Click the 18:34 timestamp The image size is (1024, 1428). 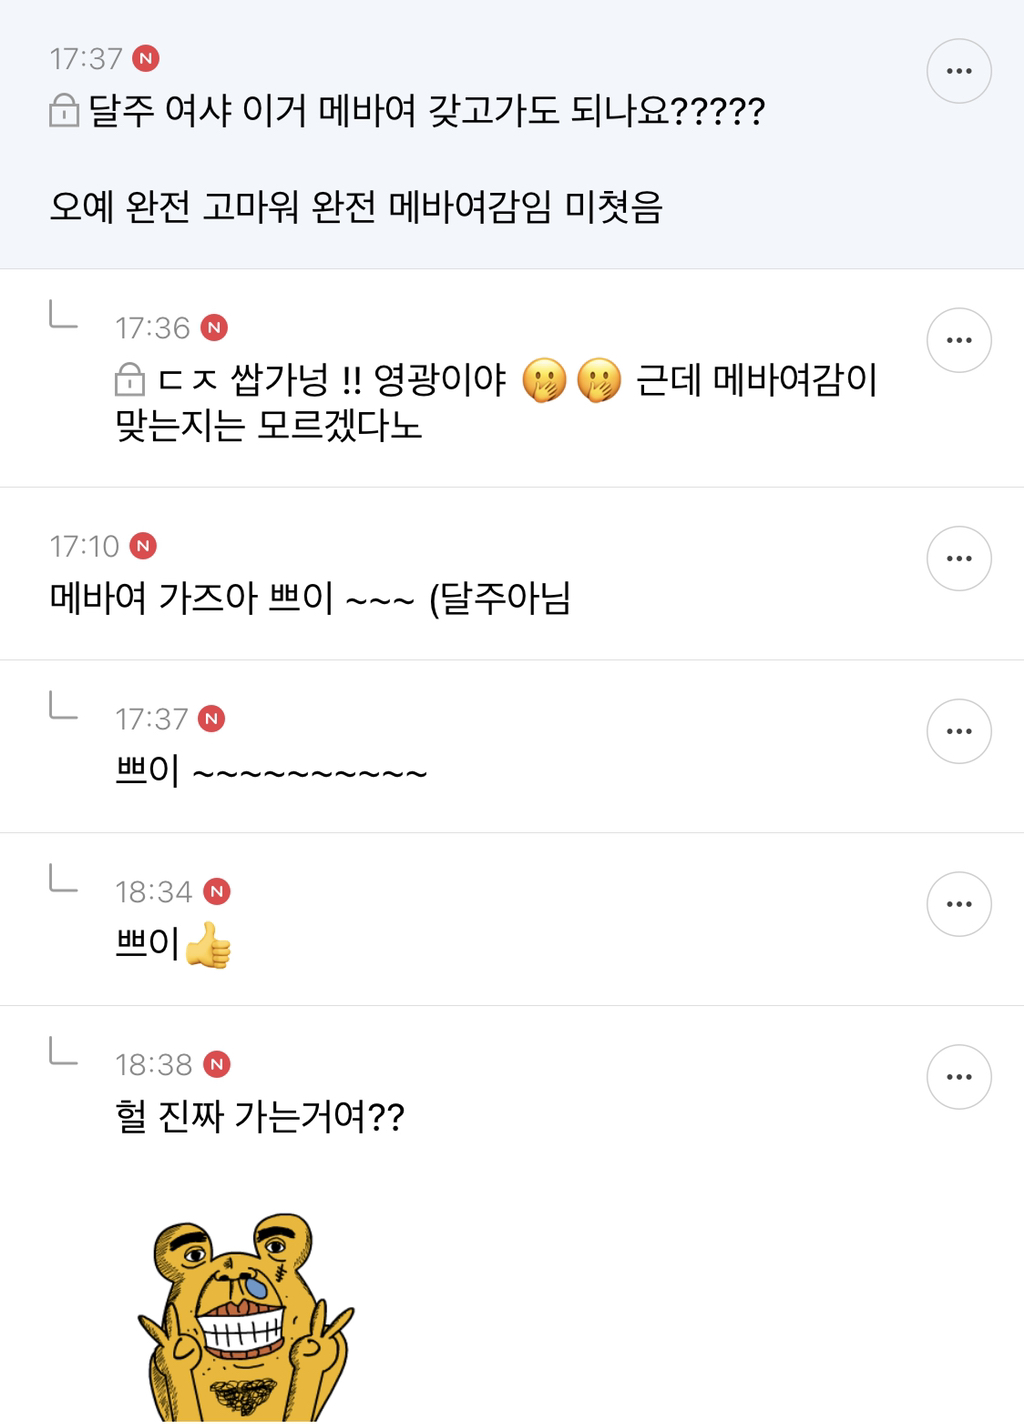coord(154,891)
